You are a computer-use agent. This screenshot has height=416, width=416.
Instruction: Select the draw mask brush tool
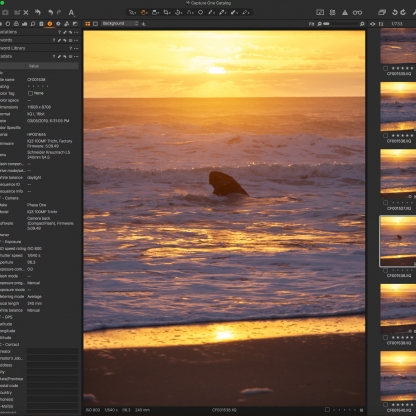click(222, 13)
